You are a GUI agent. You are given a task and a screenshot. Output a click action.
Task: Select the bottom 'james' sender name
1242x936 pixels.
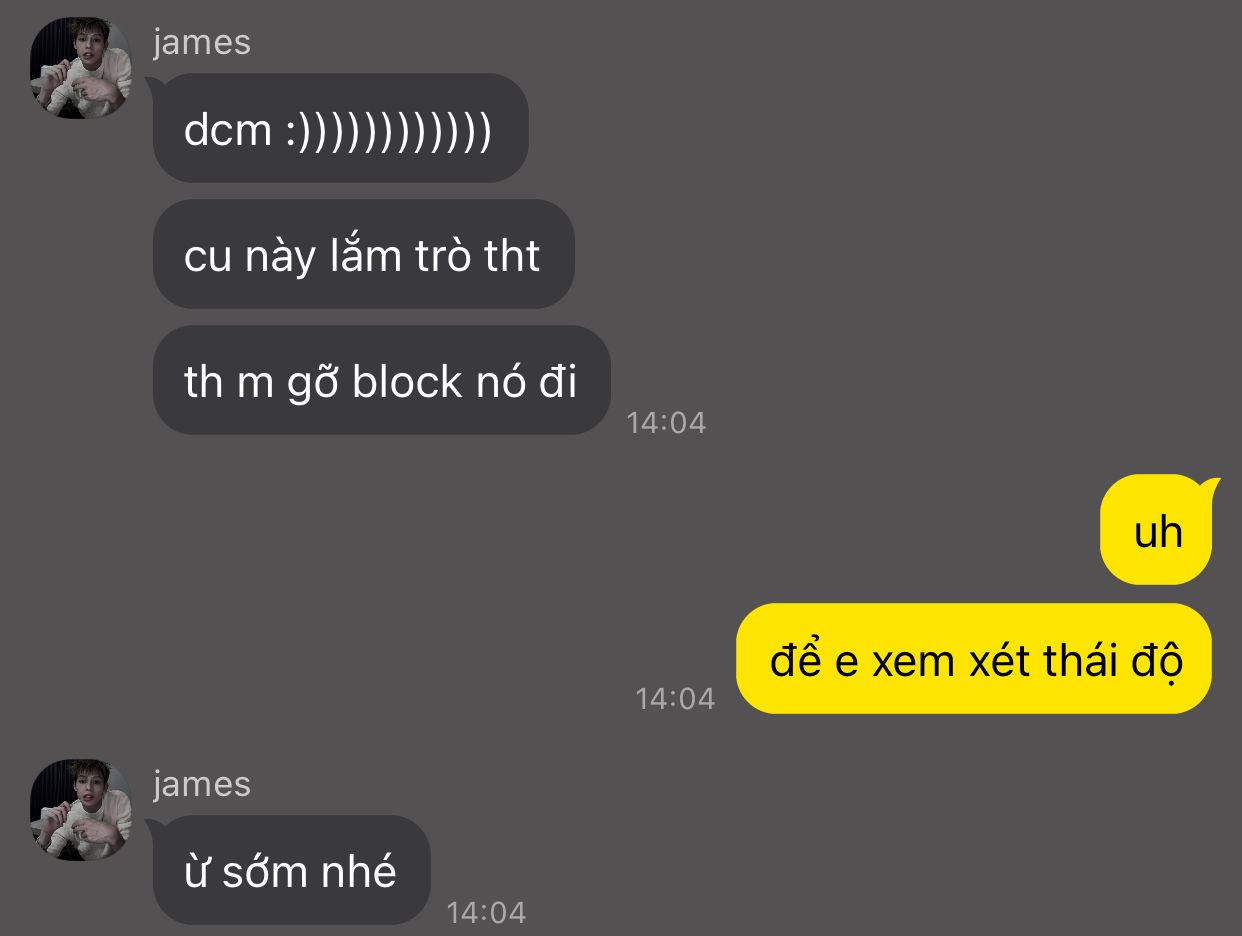(x=201, y=784)
